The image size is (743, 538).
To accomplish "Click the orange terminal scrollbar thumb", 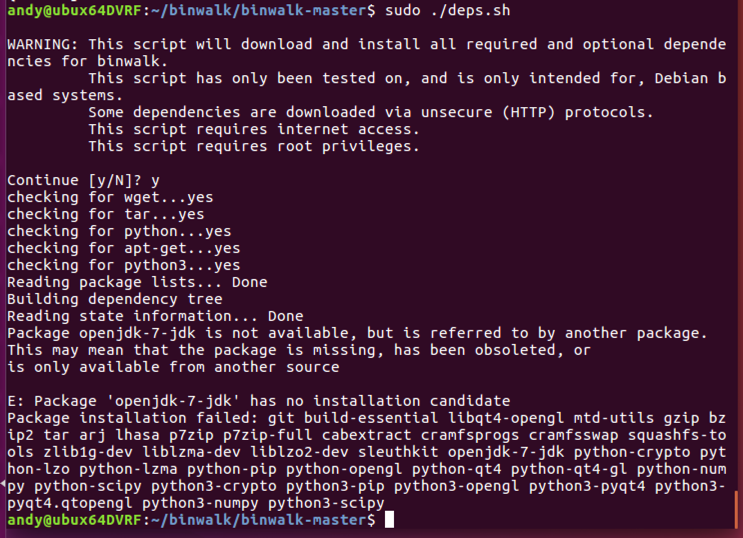I will tap(736, 509).
